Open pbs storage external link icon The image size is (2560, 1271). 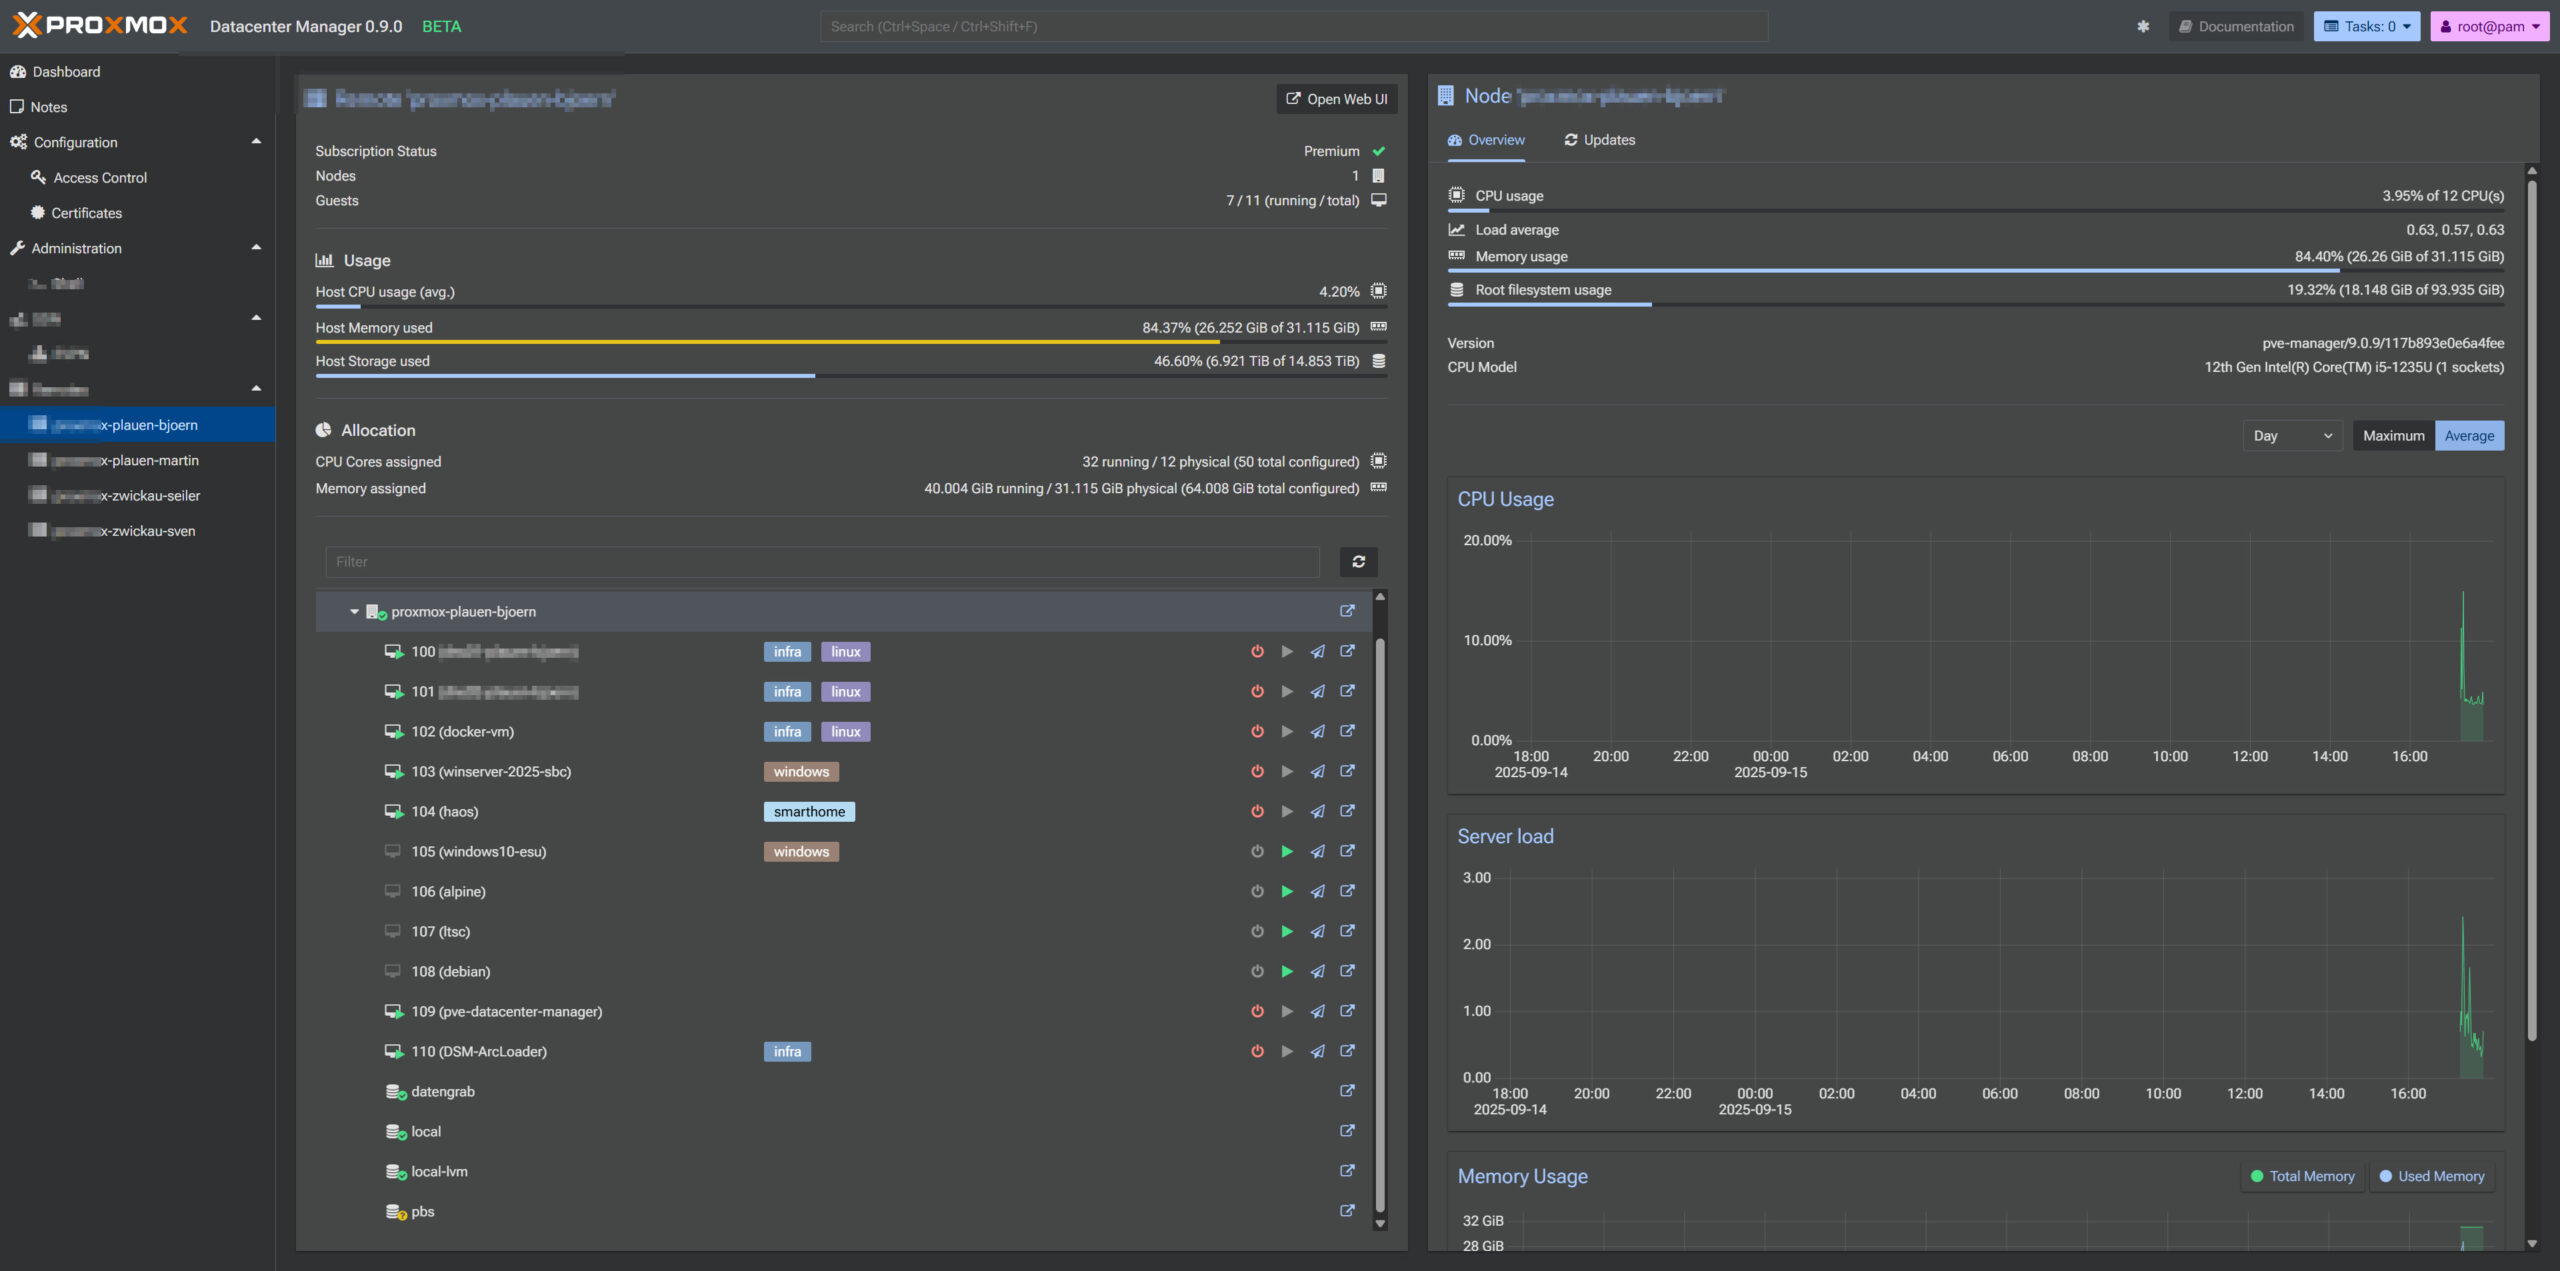click(x=1347, y=1211)
